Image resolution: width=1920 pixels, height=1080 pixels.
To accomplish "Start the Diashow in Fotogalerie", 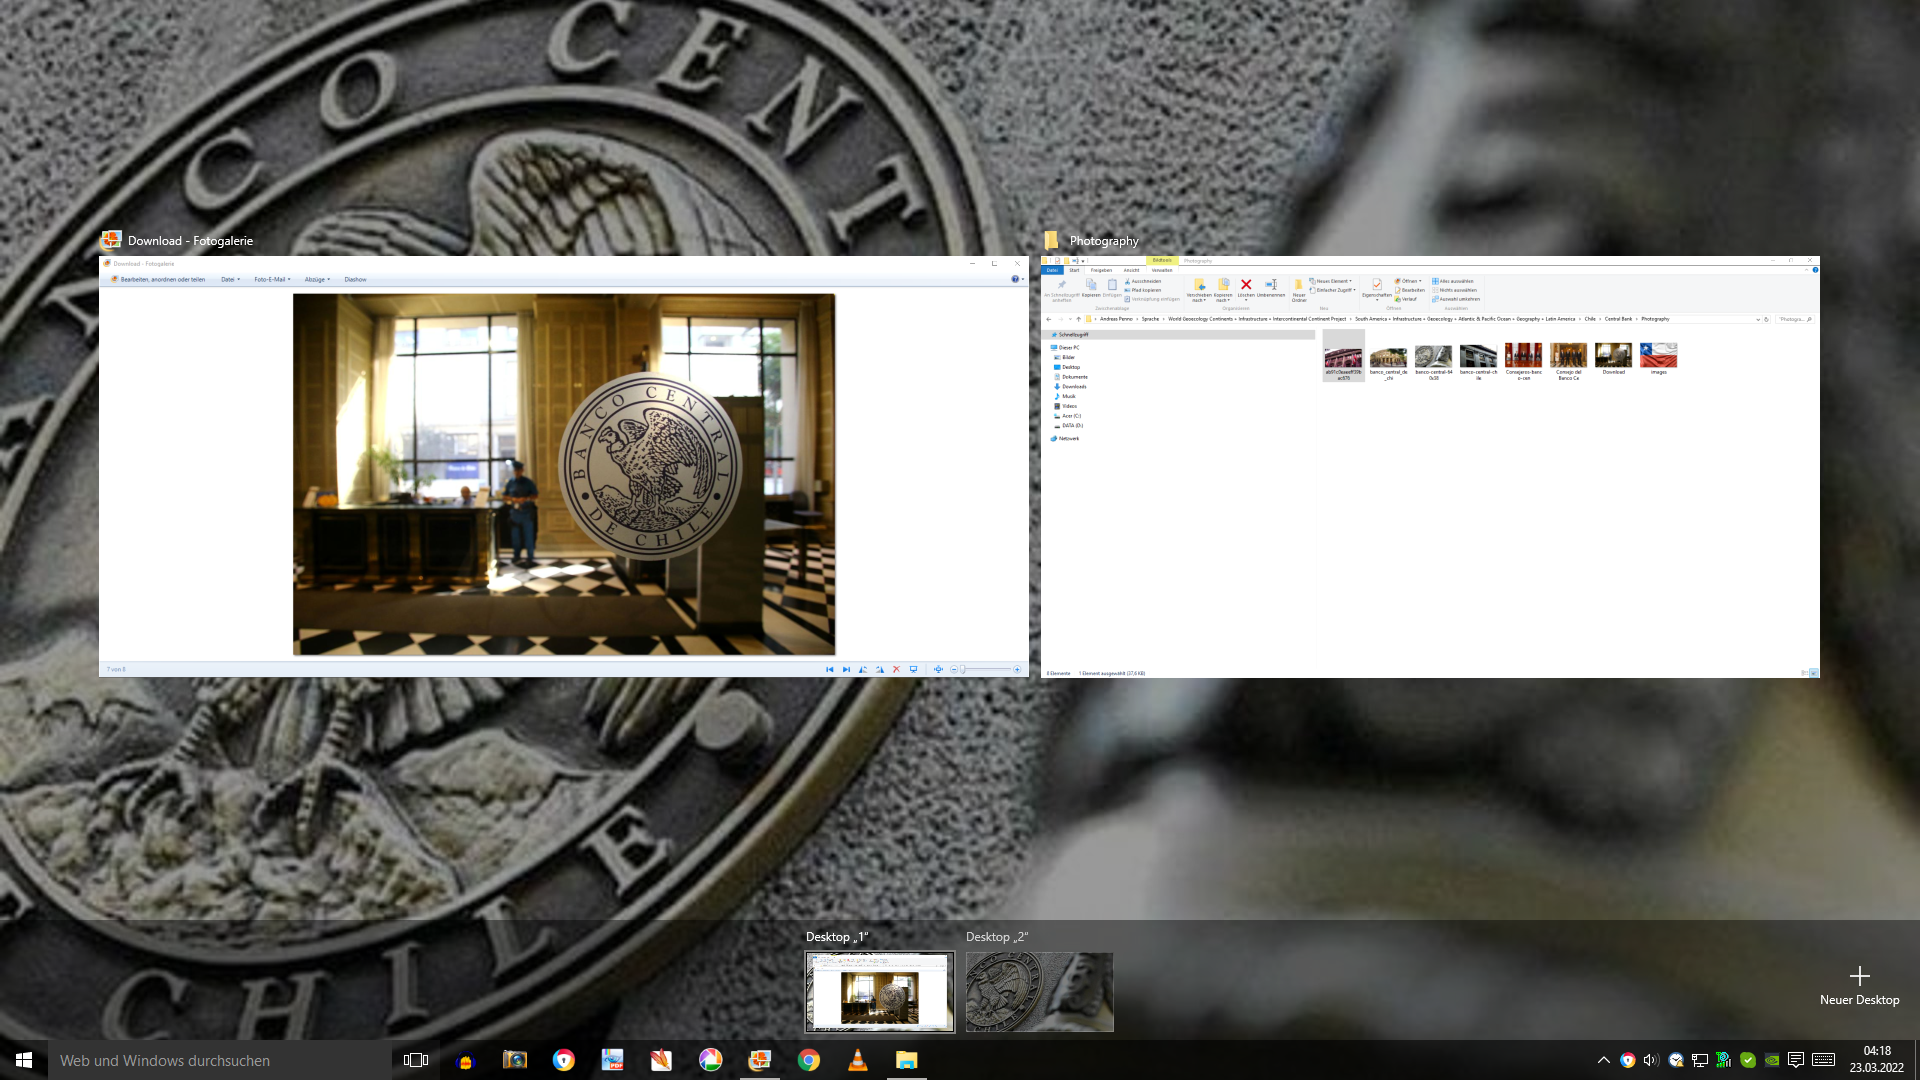I will 355,279.
